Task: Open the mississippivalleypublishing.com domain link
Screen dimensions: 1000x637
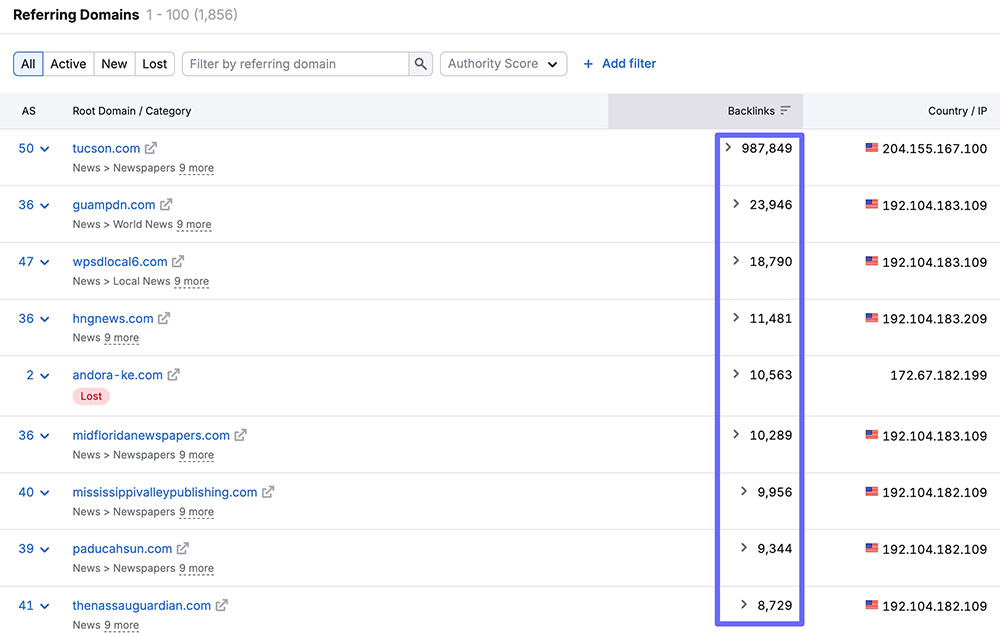Action: (x=165, y=492)
